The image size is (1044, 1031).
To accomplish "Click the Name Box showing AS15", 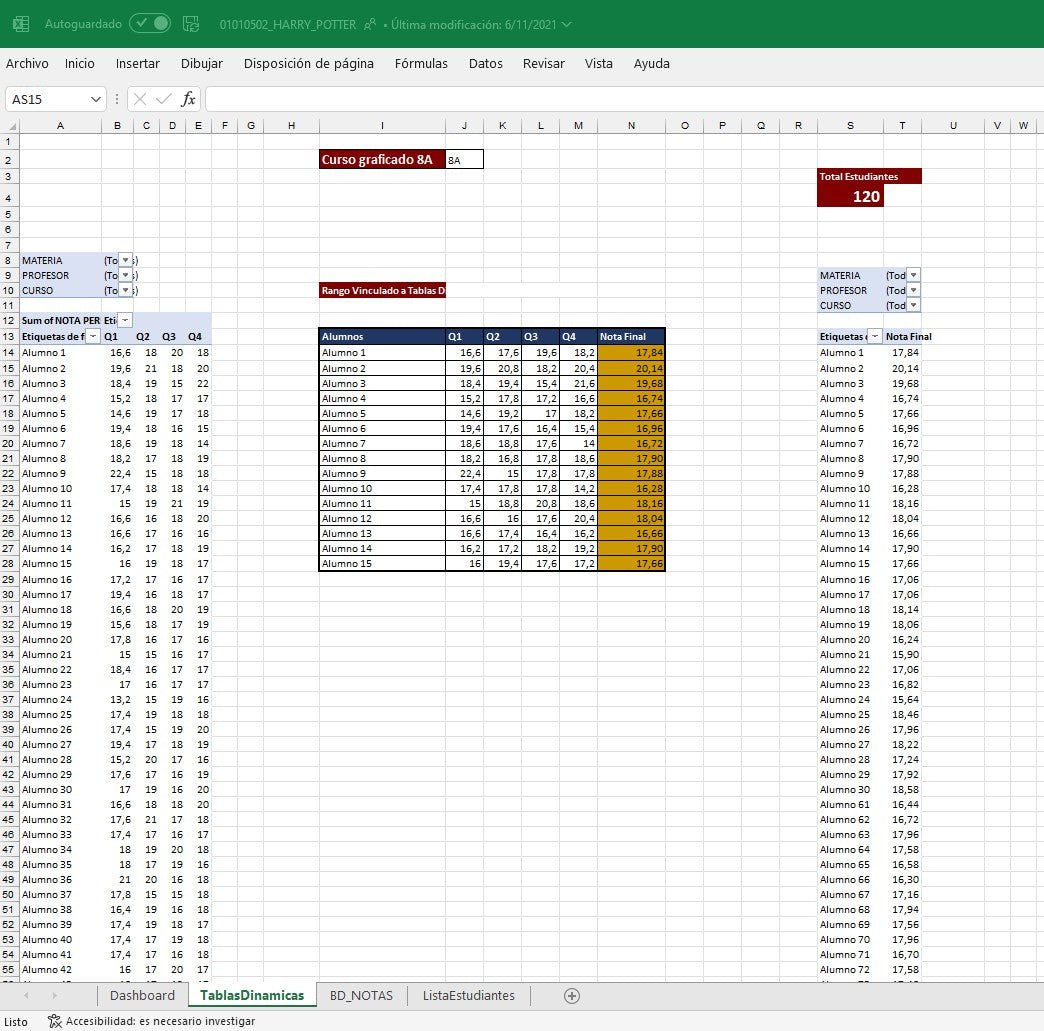I will tap(47, 99).
